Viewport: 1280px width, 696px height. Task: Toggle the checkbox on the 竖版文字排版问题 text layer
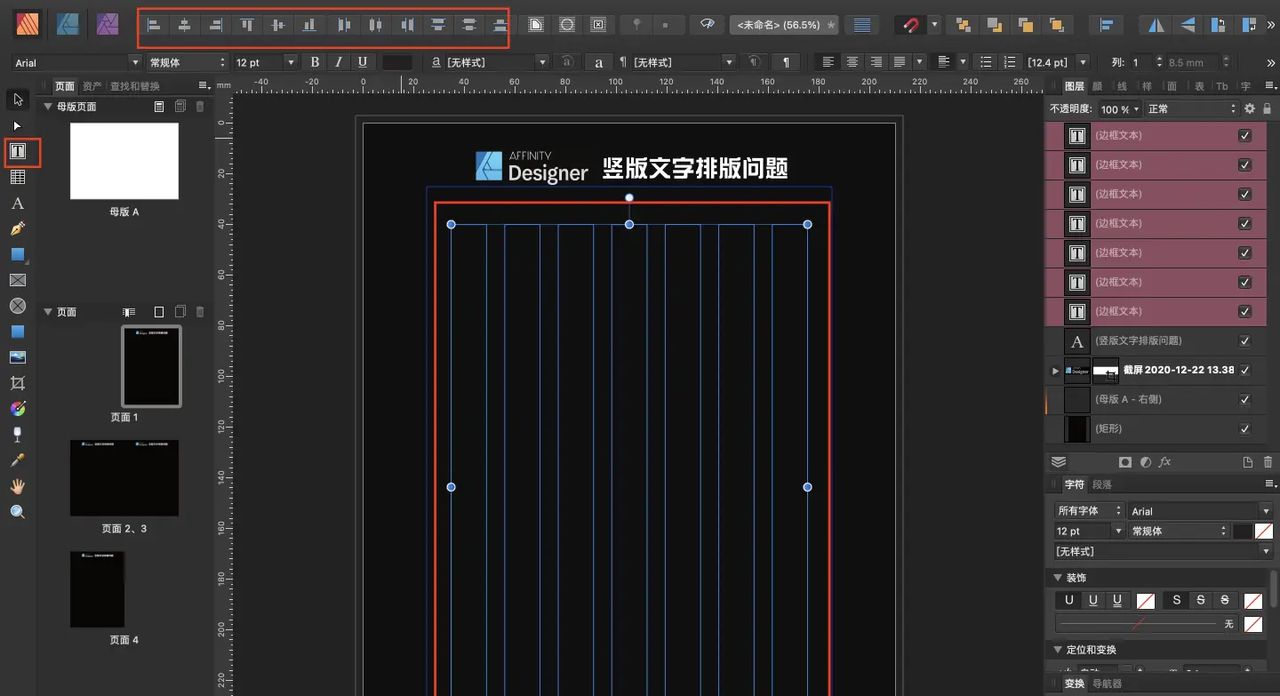coord(1245,341)
